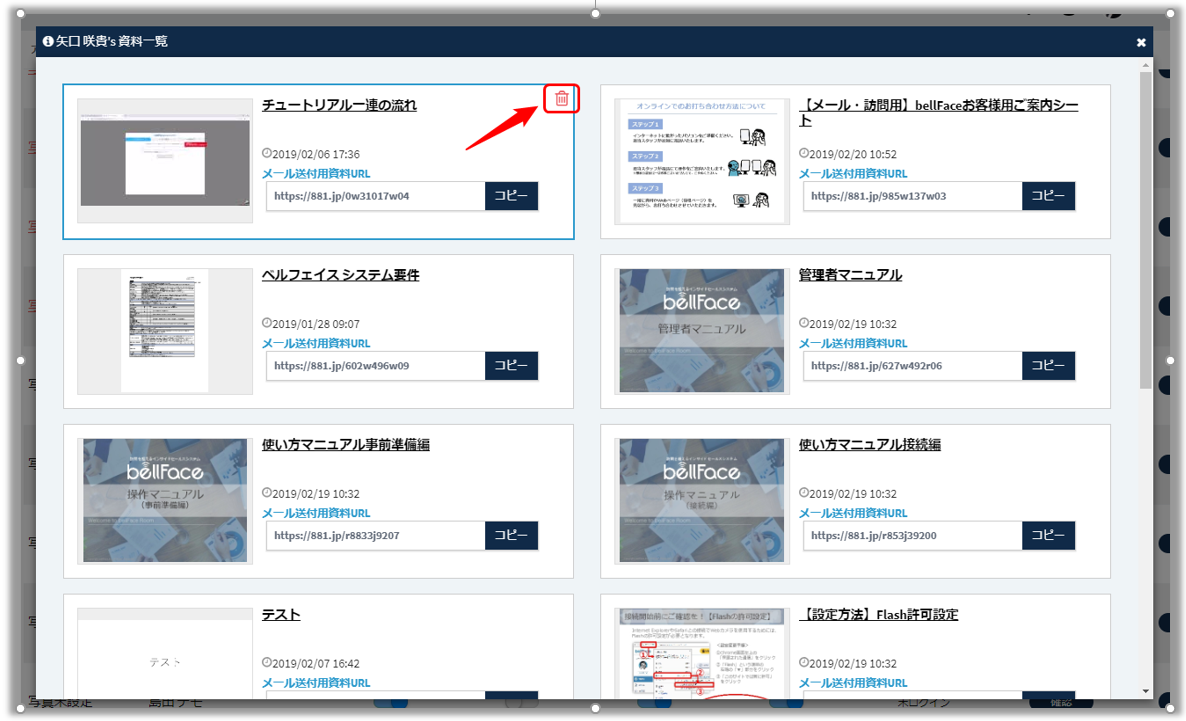The width and height of the screenshot is (1186, 721).
Task: Open the 【メール・訪問用】bellFaceお客様用ご案内シート title
Action: pos(938,113)
